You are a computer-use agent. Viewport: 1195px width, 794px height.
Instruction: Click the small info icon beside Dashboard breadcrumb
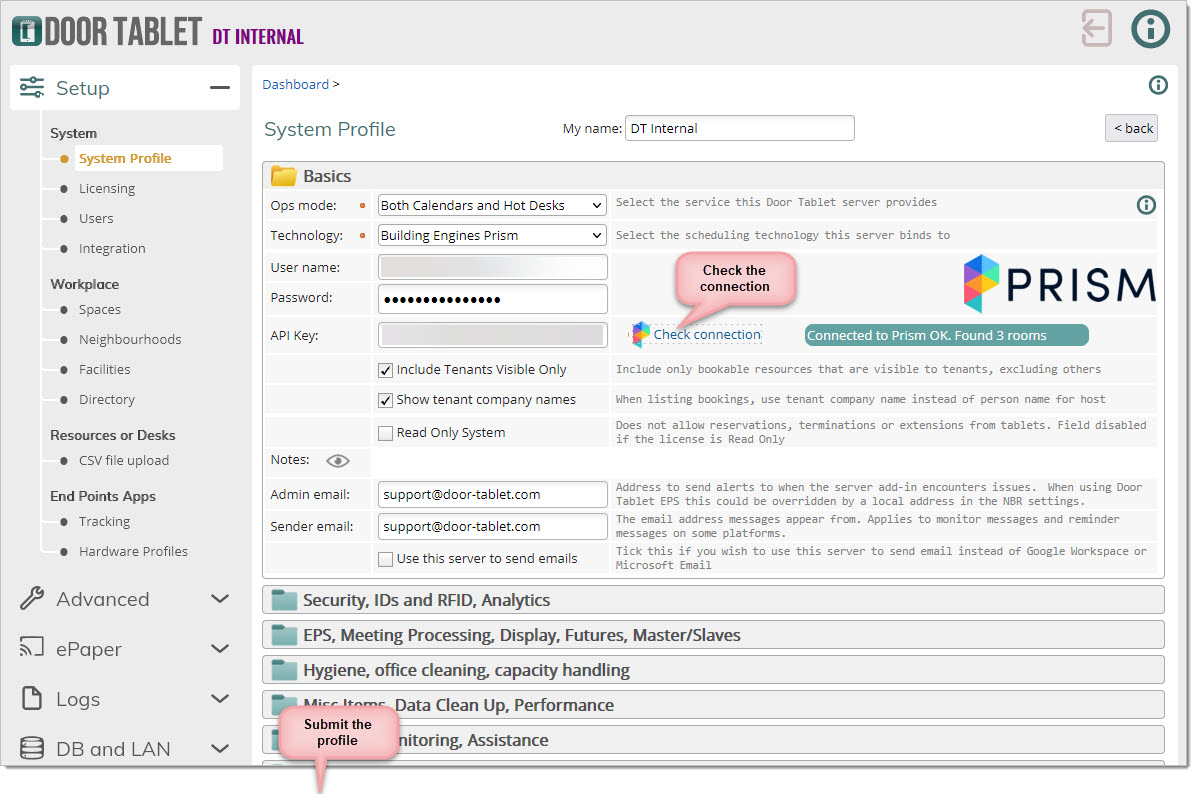(1158, 85)
